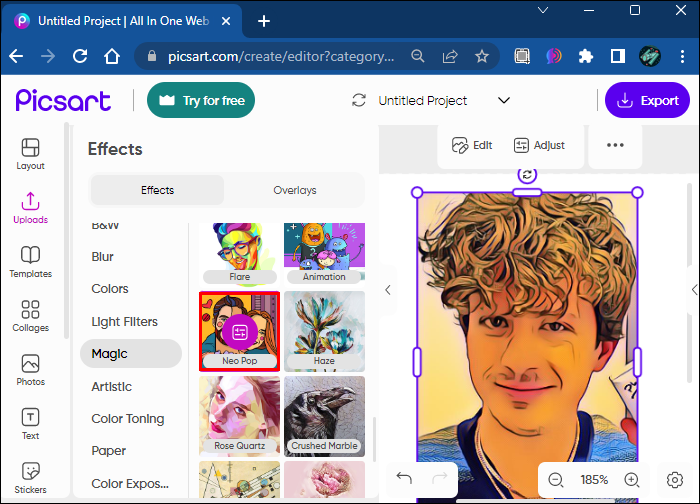Click the effects list scrollbar
The height and width of the screenshot is (504, 700).
point(374,440)
